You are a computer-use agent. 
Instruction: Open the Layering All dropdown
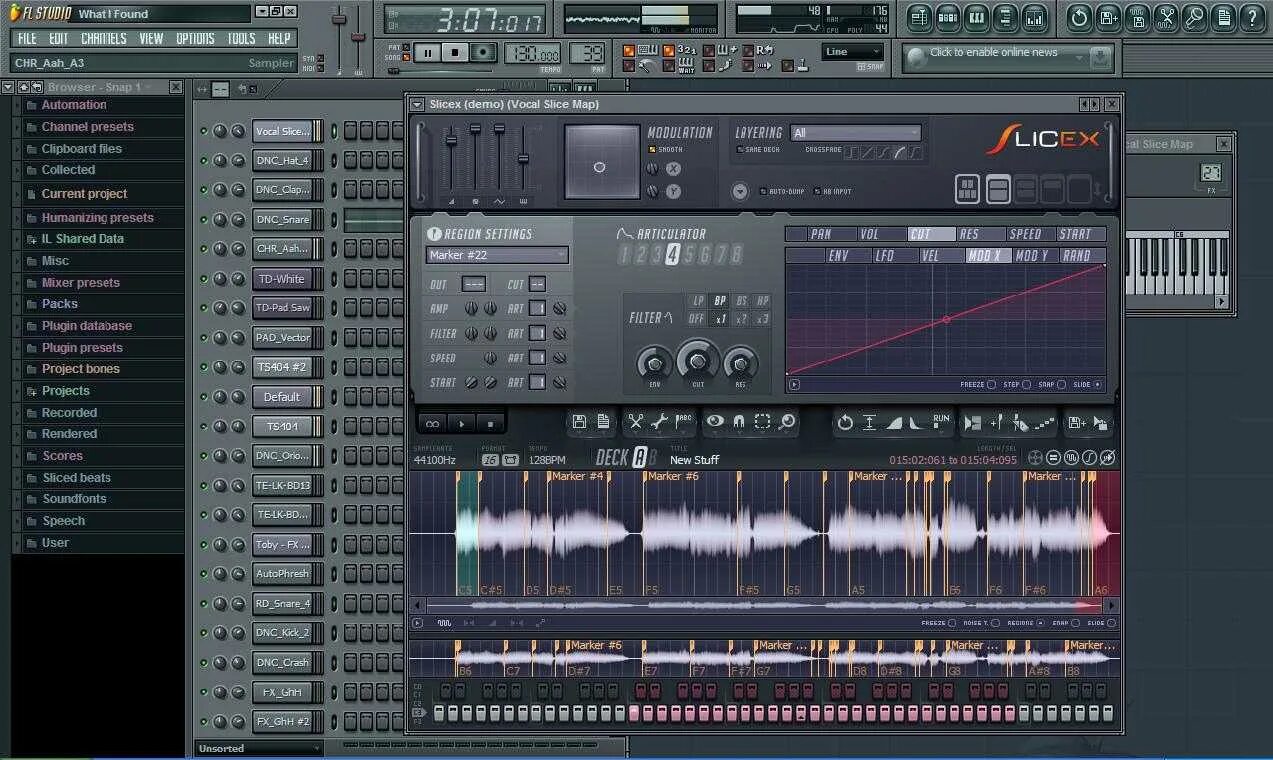[x=855, y=133]
